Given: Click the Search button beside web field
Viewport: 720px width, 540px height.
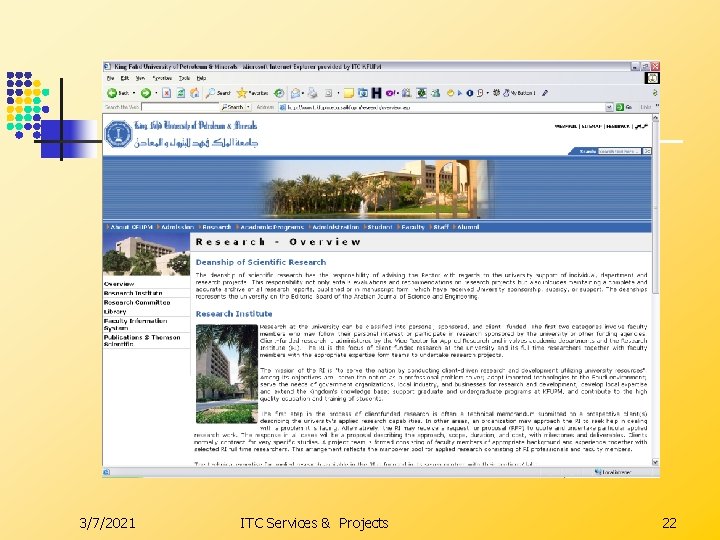Looking at the screenshot, I should coord(233,107).
